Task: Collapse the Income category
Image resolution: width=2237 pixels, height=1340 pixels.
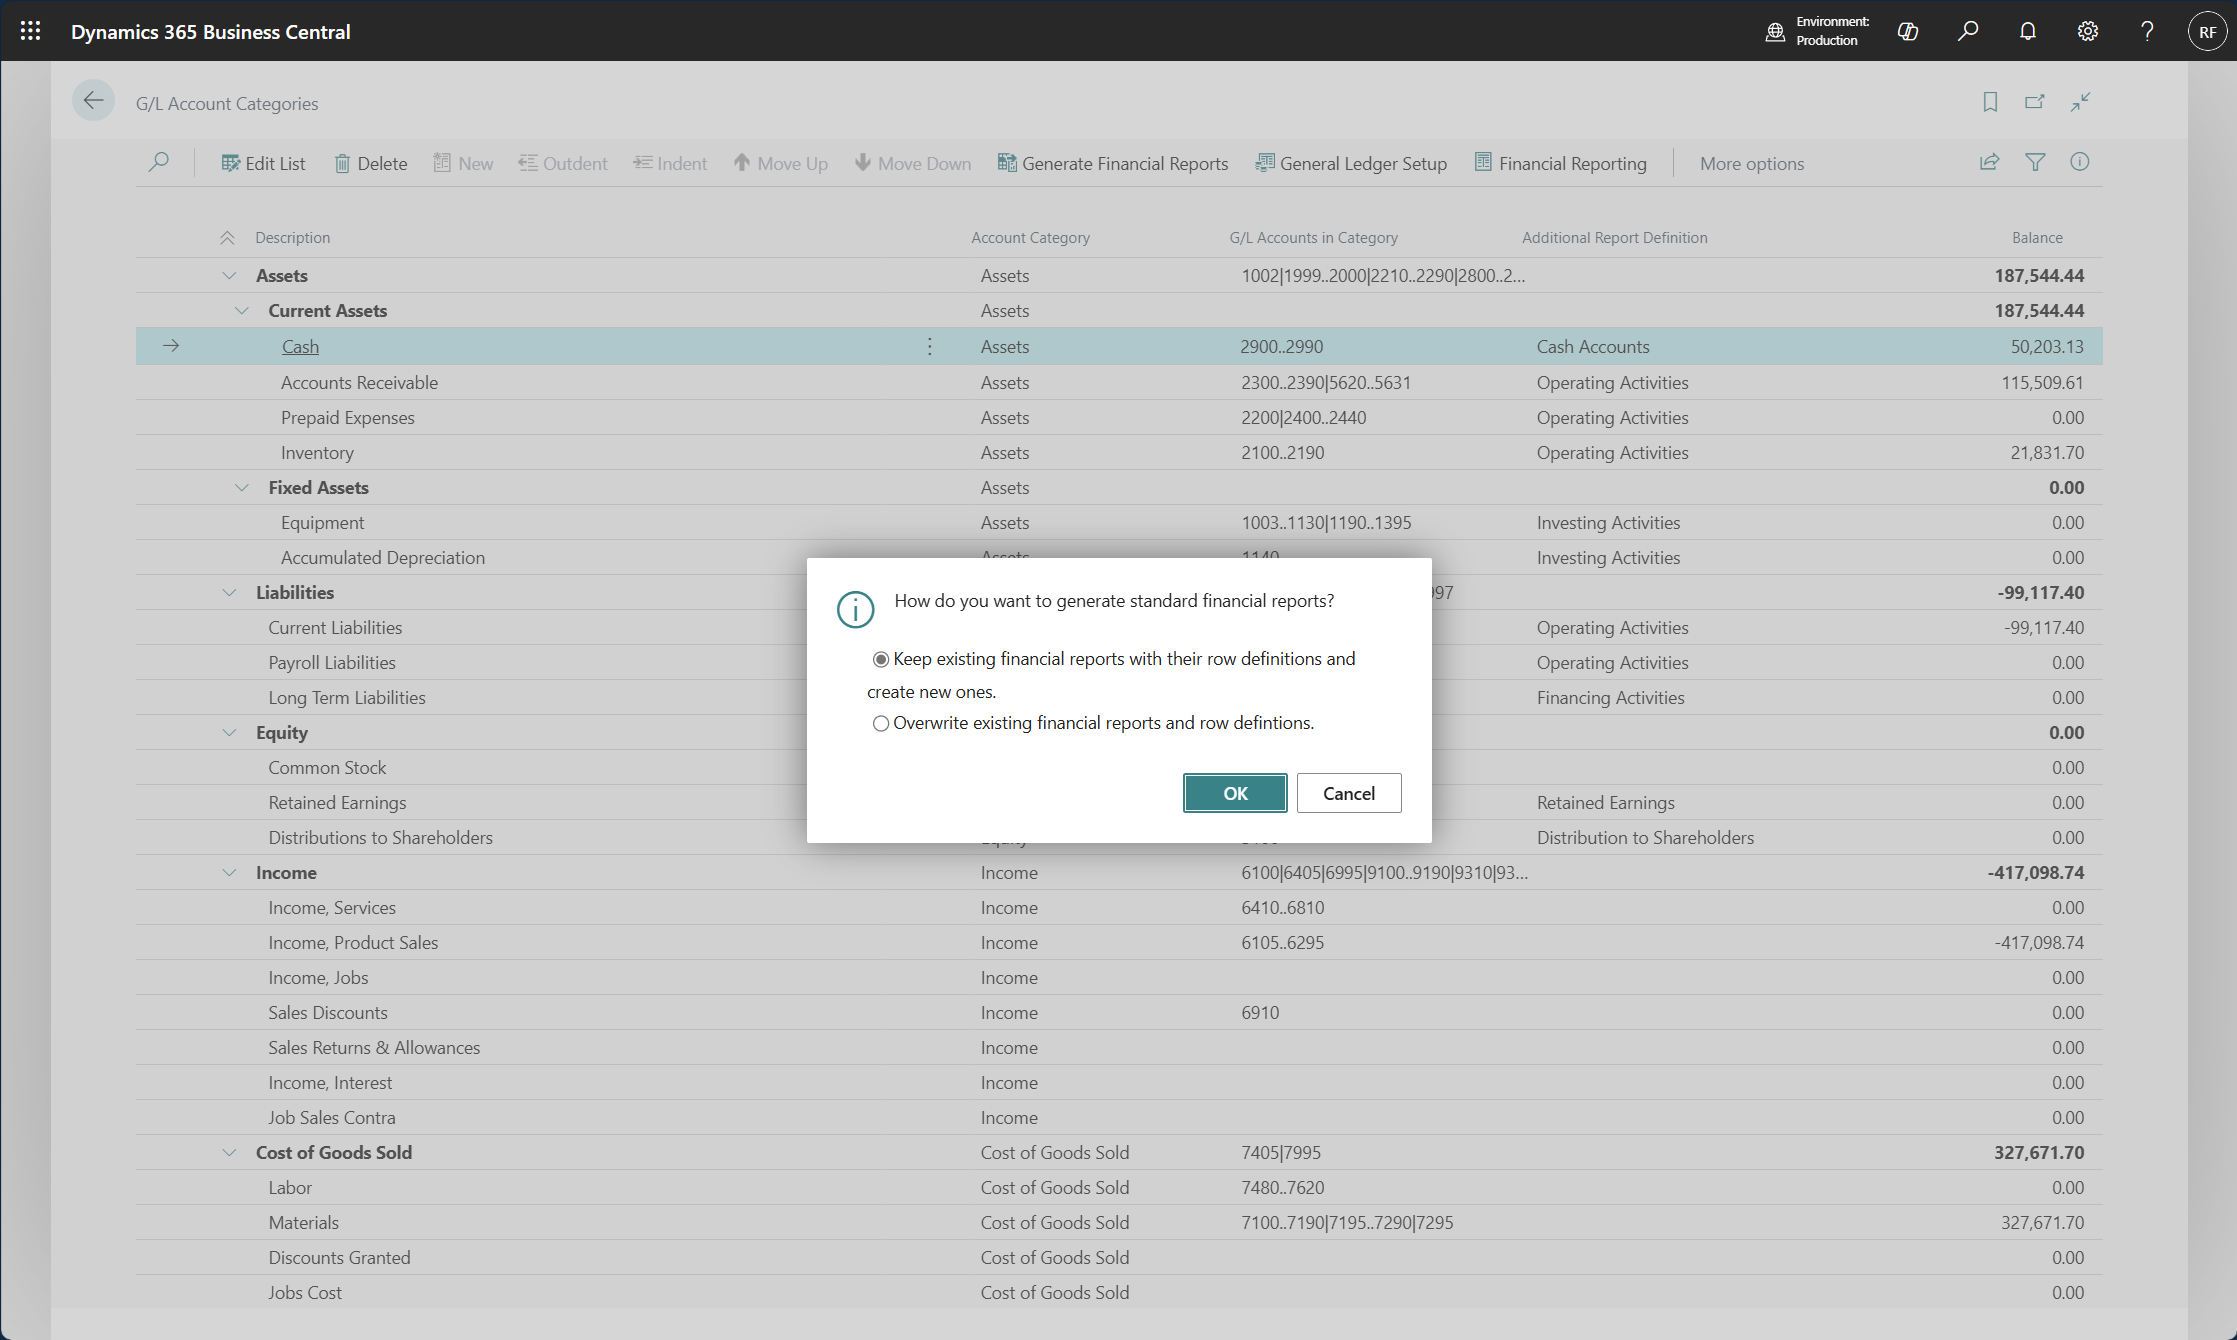Action: [x=229, y=873]
